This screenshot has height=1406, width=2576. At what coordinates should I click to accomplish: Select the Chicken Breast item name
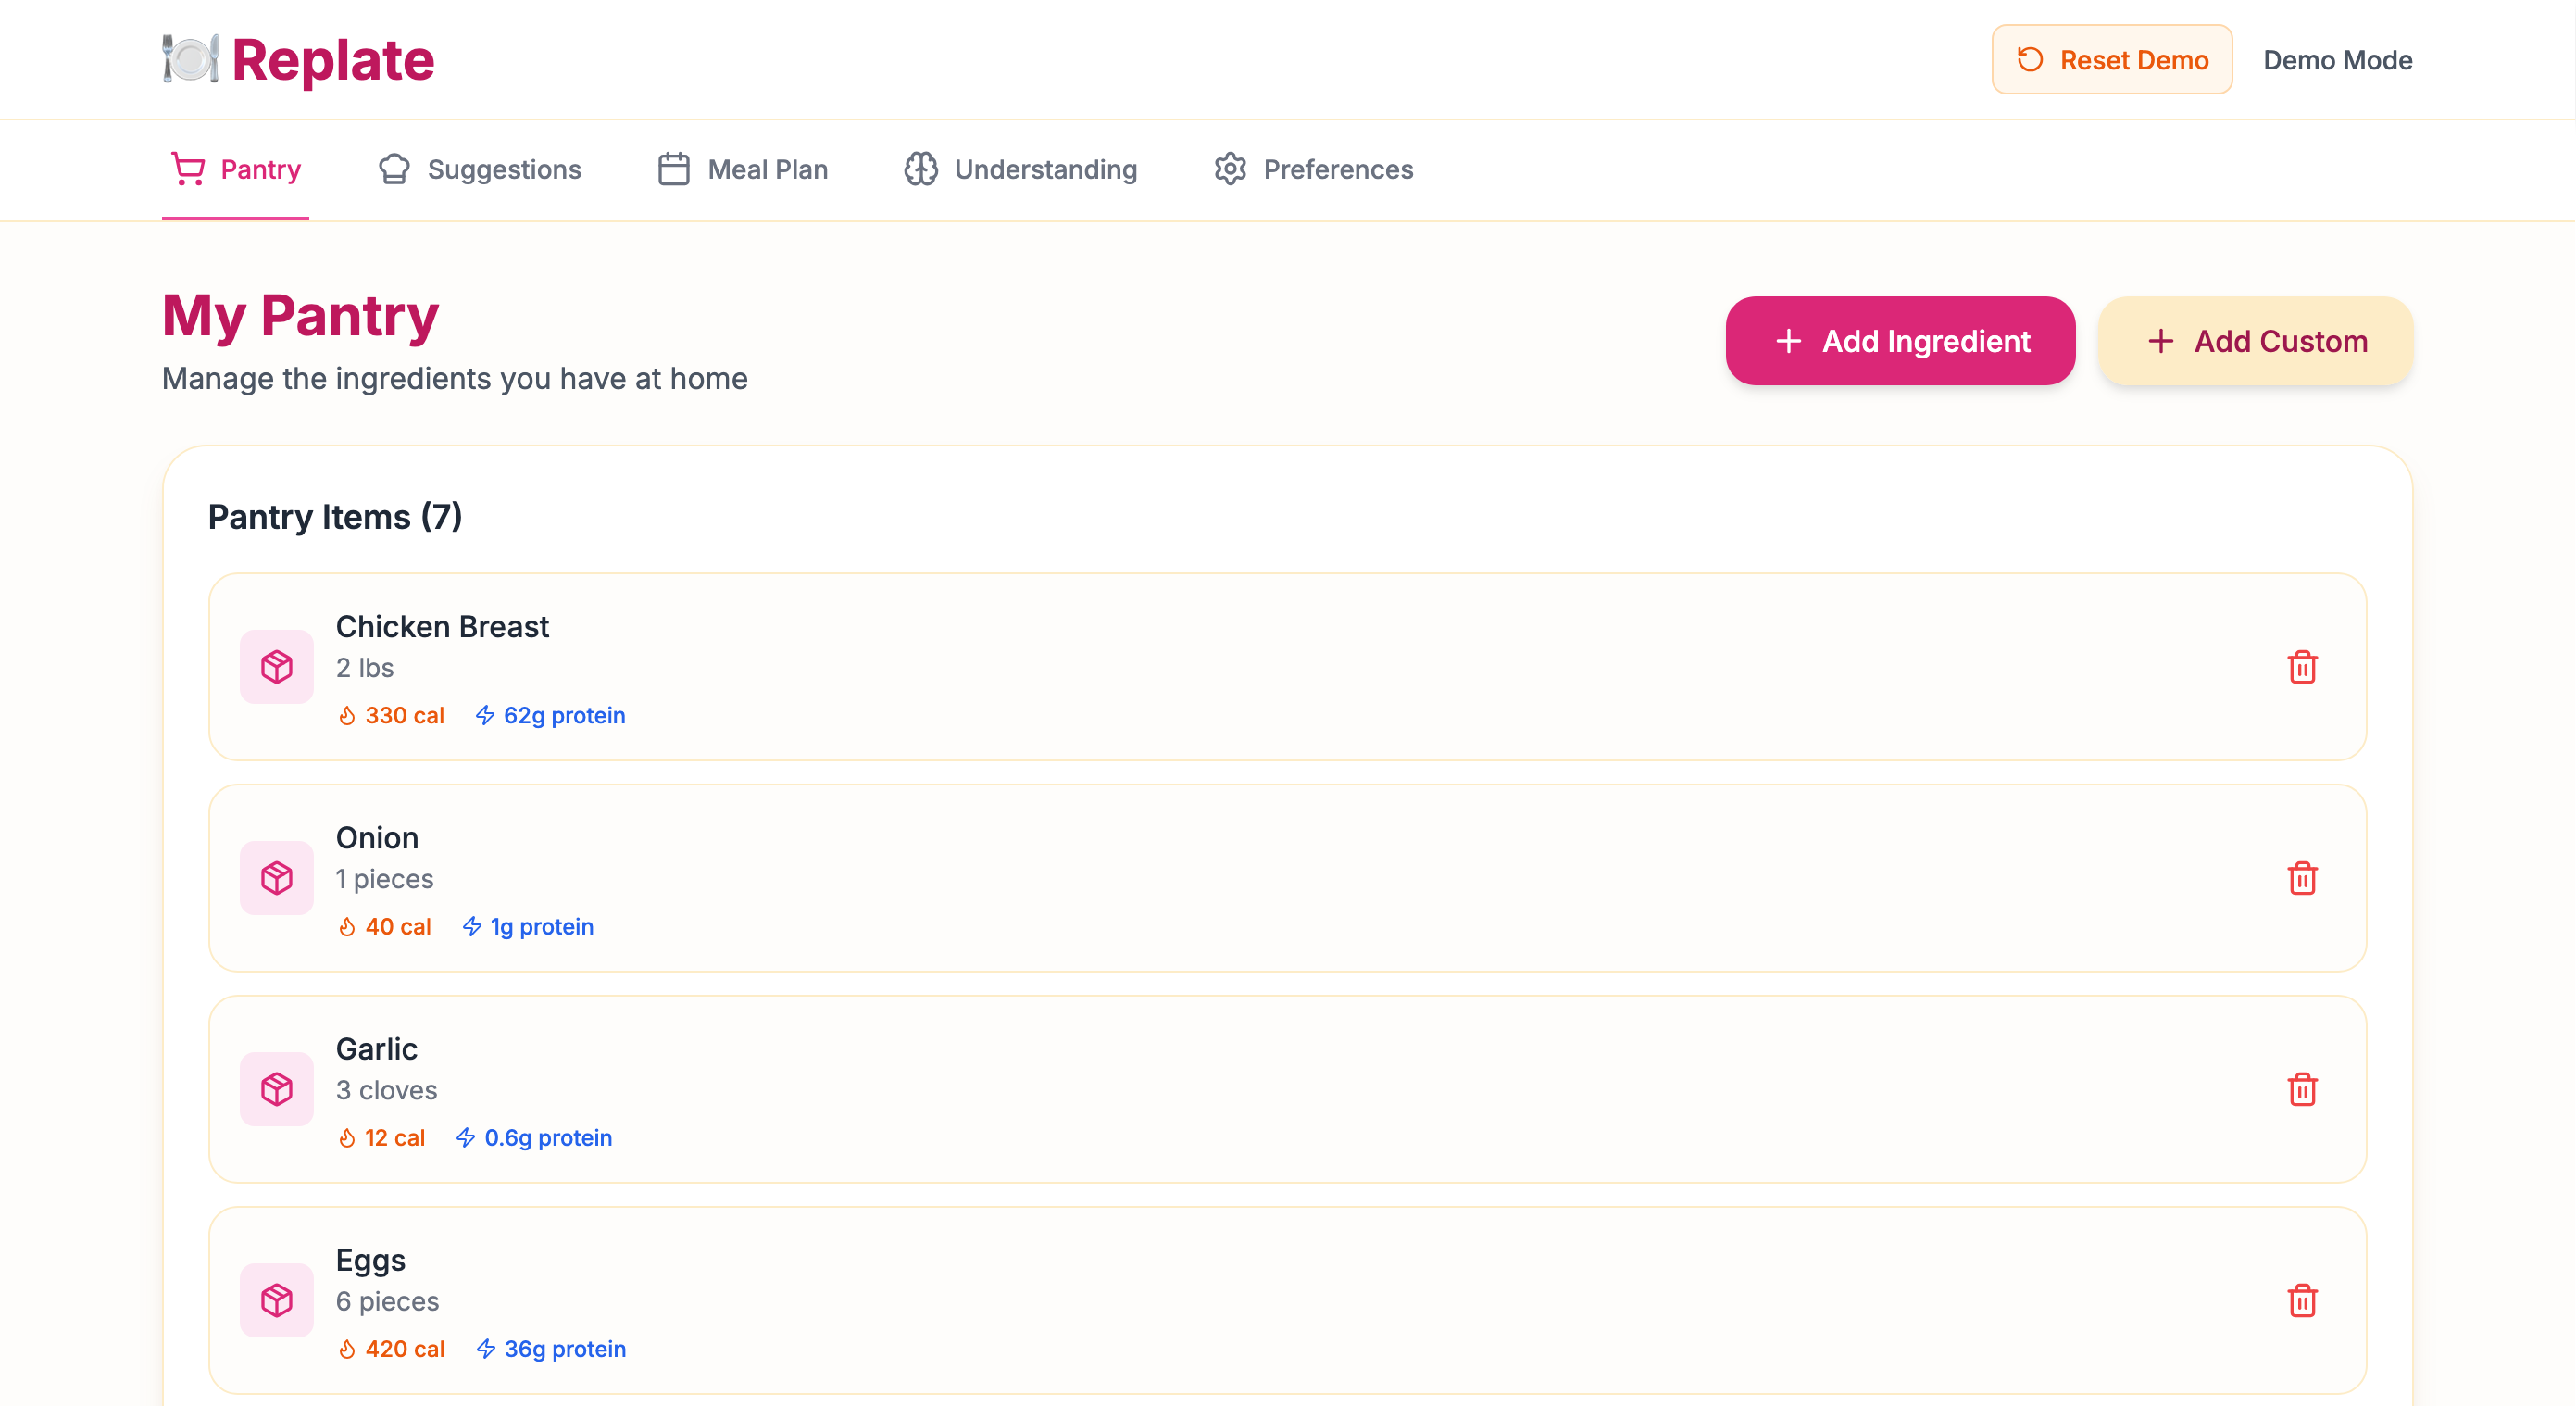[x=442, y=627]
